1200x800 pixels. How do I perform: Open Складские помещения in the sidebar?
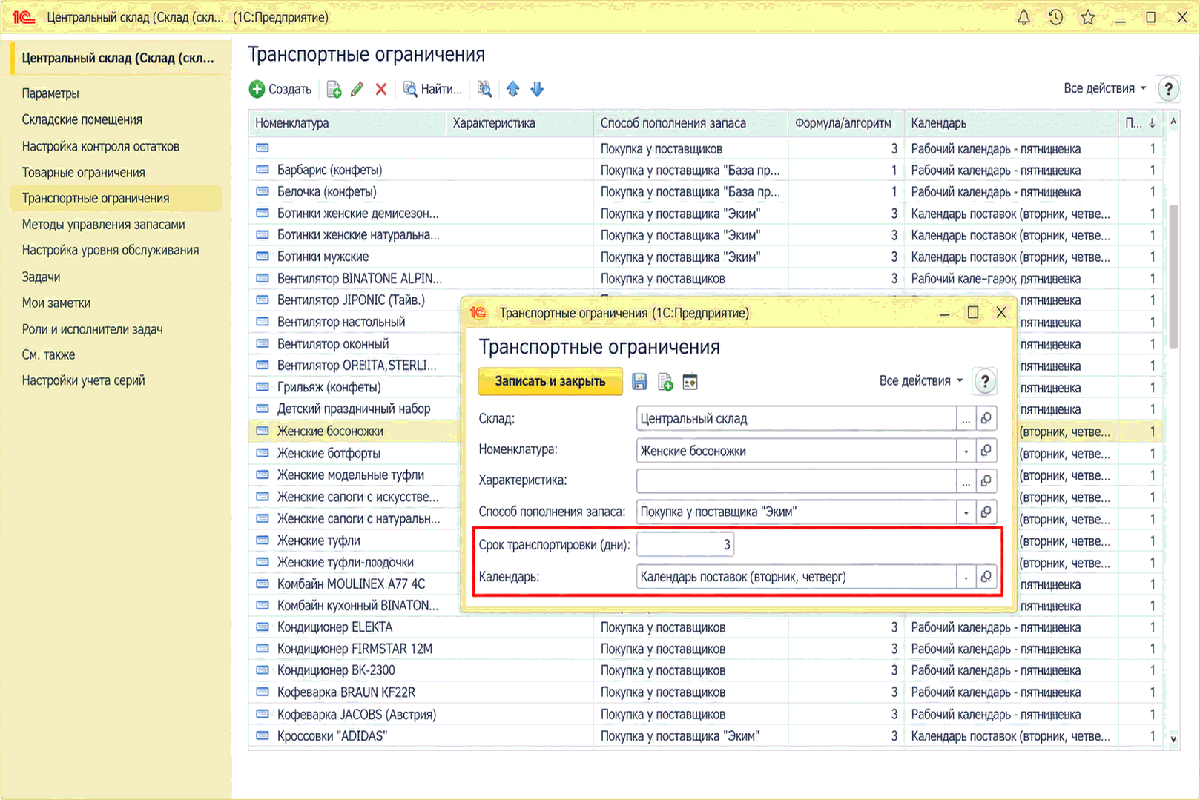pyautogui.click(x=82, y=120)
